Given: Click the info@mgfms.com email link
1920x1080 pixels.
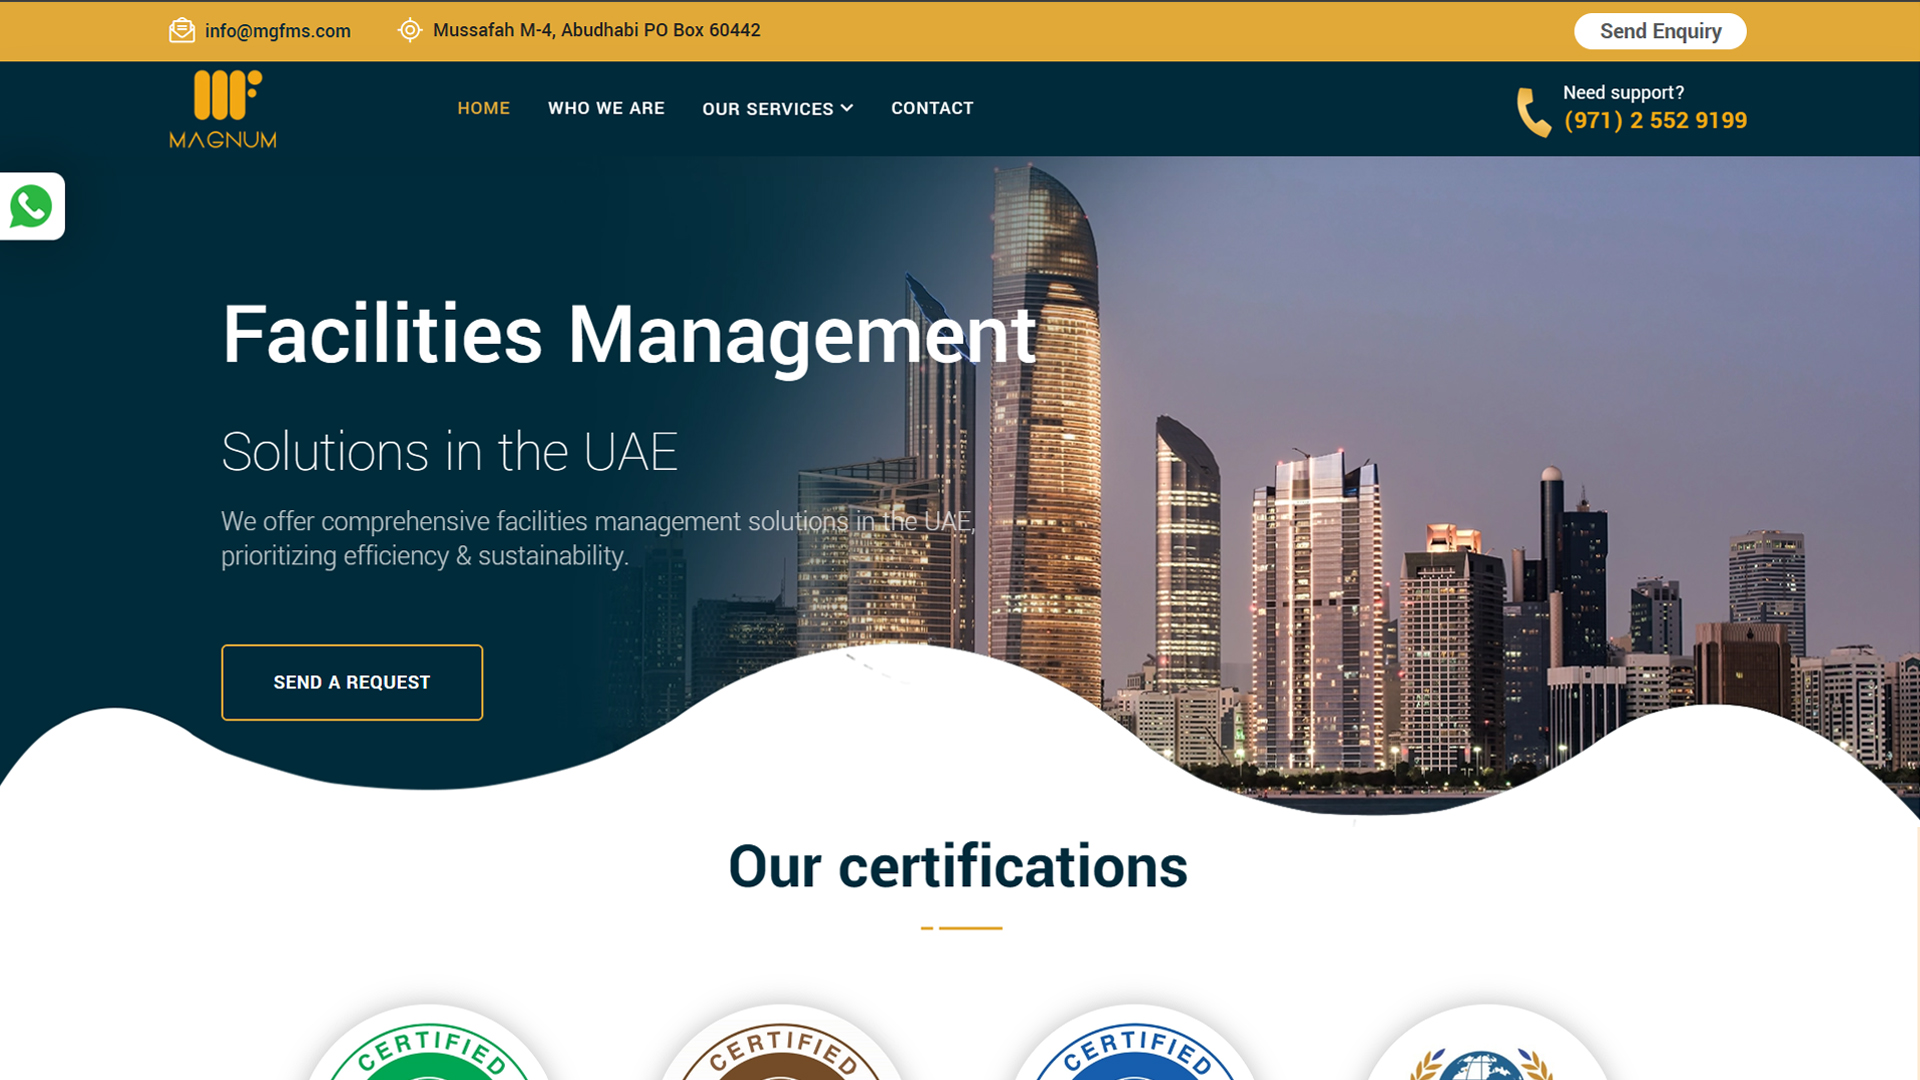Looking at the screenshot, I should click(278, 31).
